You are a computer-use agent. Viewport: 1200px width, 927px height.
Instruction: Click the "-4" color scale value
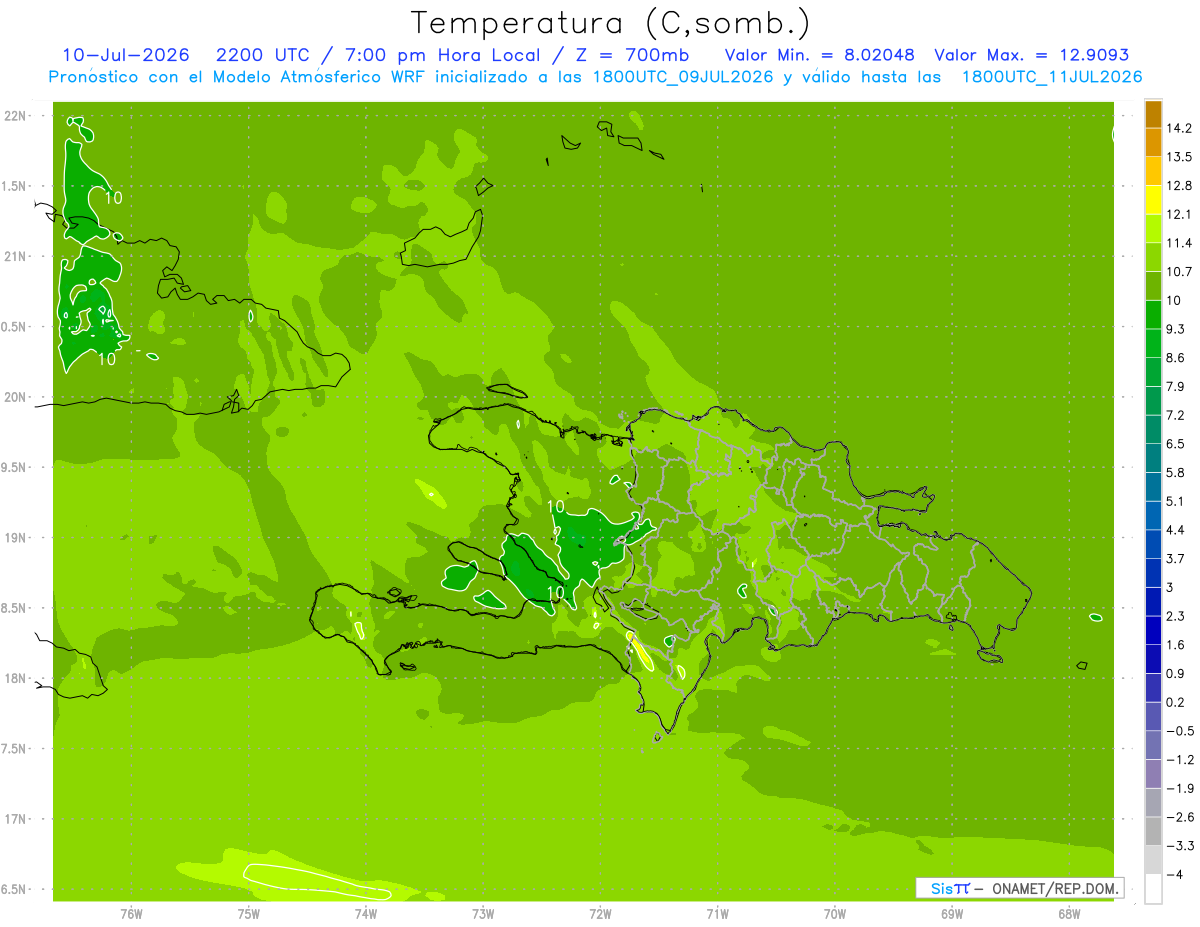click(1174, 874)
